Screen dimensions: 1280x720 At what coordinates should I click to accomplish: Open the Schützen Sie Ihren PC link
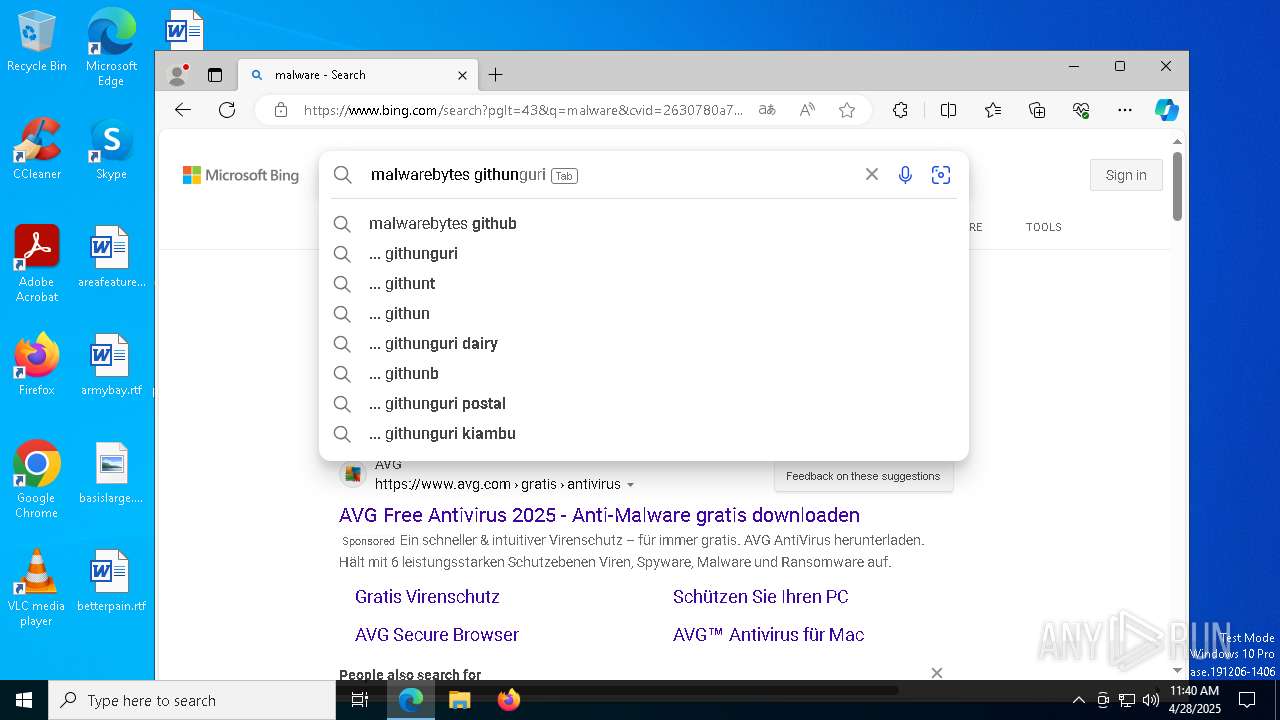point(760,597)
